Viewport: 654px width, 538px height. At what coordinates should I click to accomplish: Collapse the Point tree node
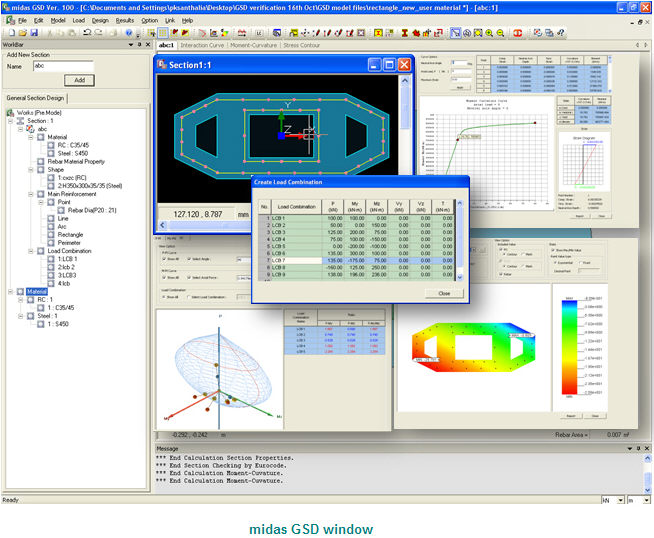[x=41, y=202]
